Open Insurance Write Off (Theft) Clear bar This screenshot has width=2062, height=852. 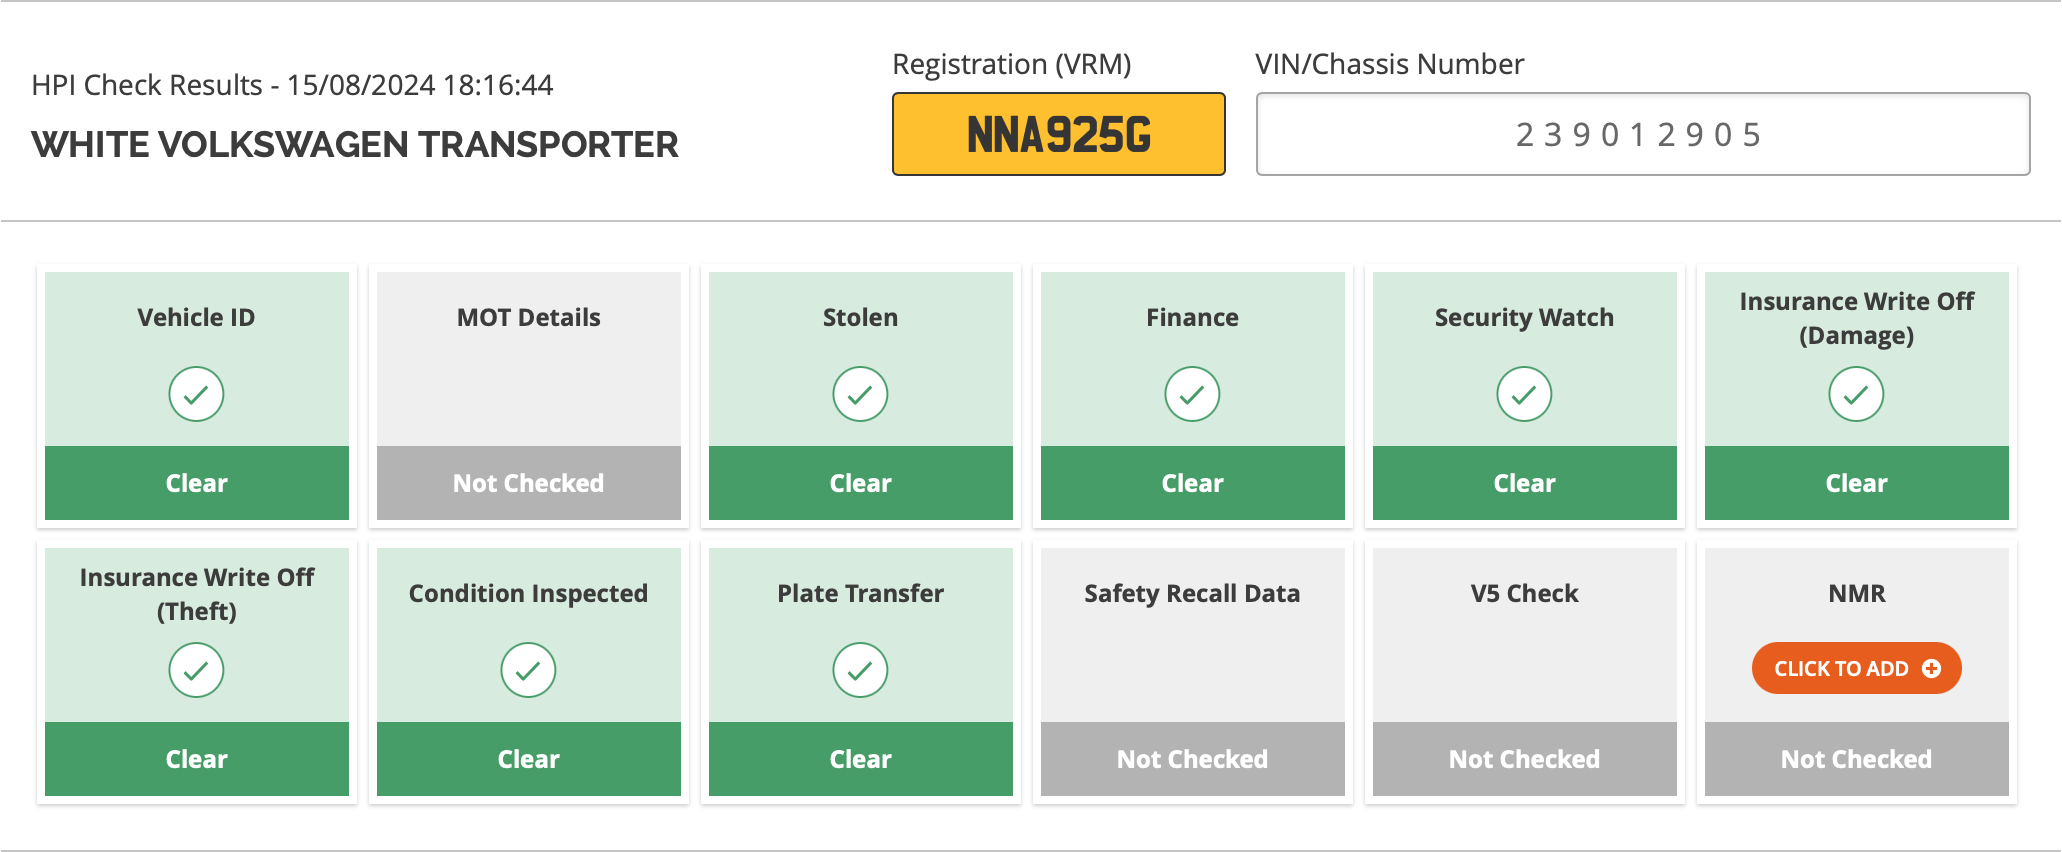(x=197, y=759)
